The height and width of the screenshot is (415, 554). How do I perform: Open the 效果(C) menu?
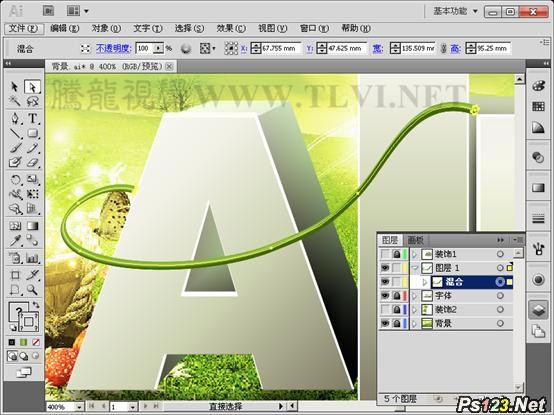coord(231,28)
